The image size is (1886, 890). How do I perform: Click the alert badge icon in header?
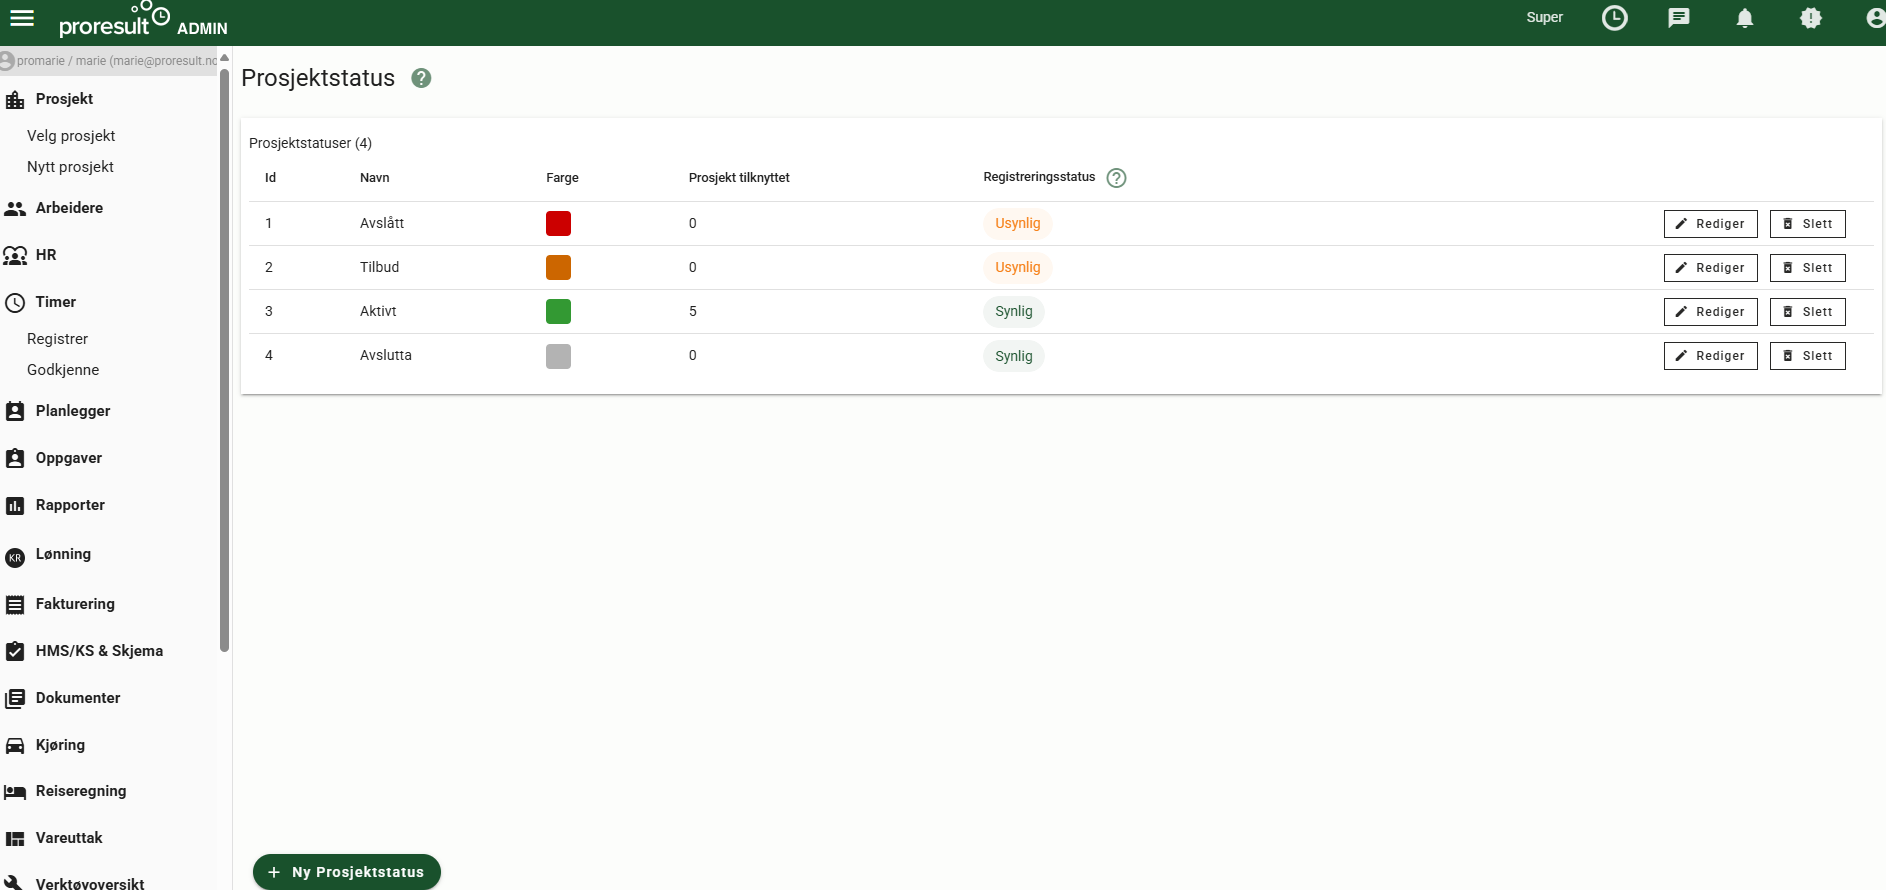pyautogui.click(x=1811, y=18)
